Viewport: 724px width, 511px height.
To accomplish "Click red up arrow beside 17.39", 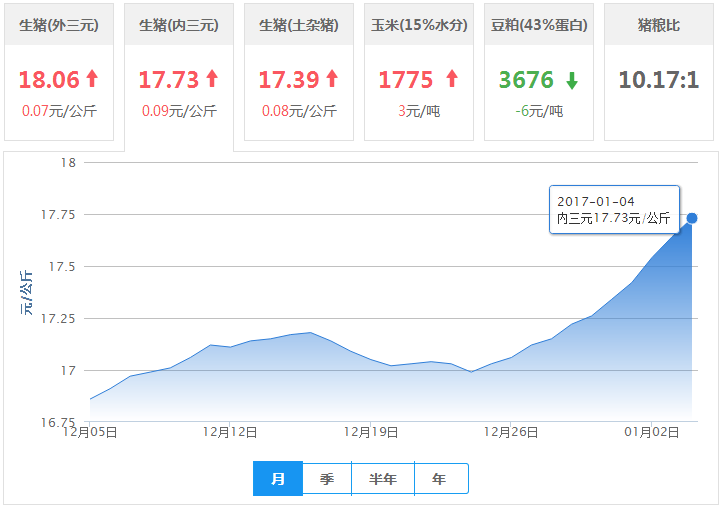I will (332, 78).
